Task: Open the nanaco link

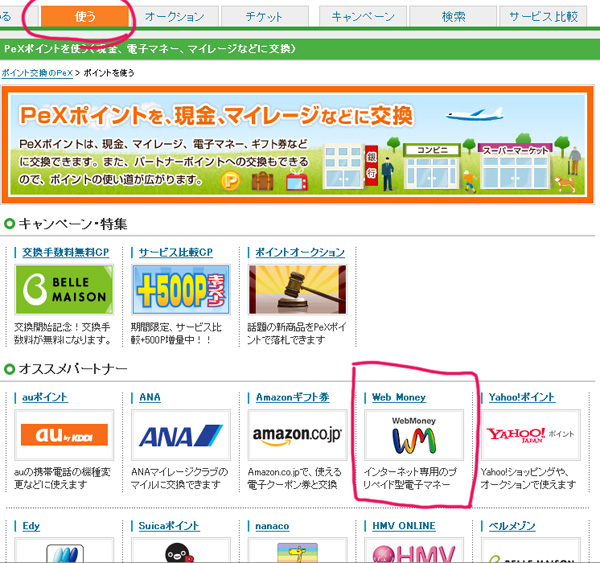Action: 272,526
